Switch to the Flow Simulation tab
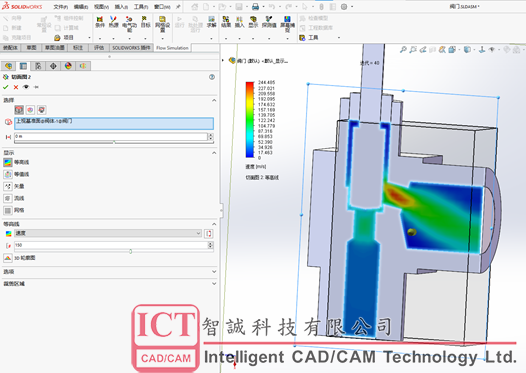526x373 pixels. (x=172, y=48)
